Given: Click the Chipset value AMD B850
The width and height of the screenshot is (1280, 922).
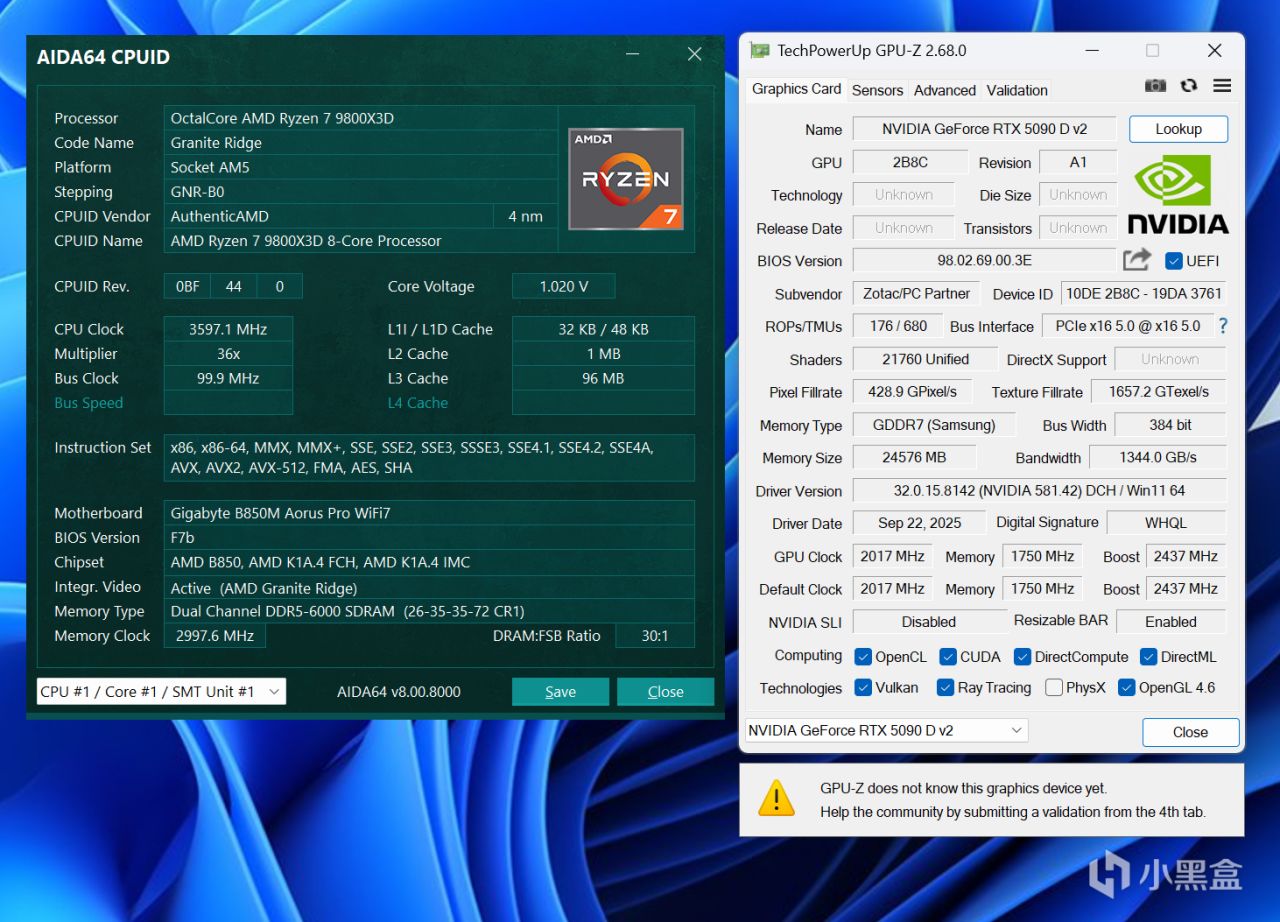Looking at the screenshot, I should 429,562.
